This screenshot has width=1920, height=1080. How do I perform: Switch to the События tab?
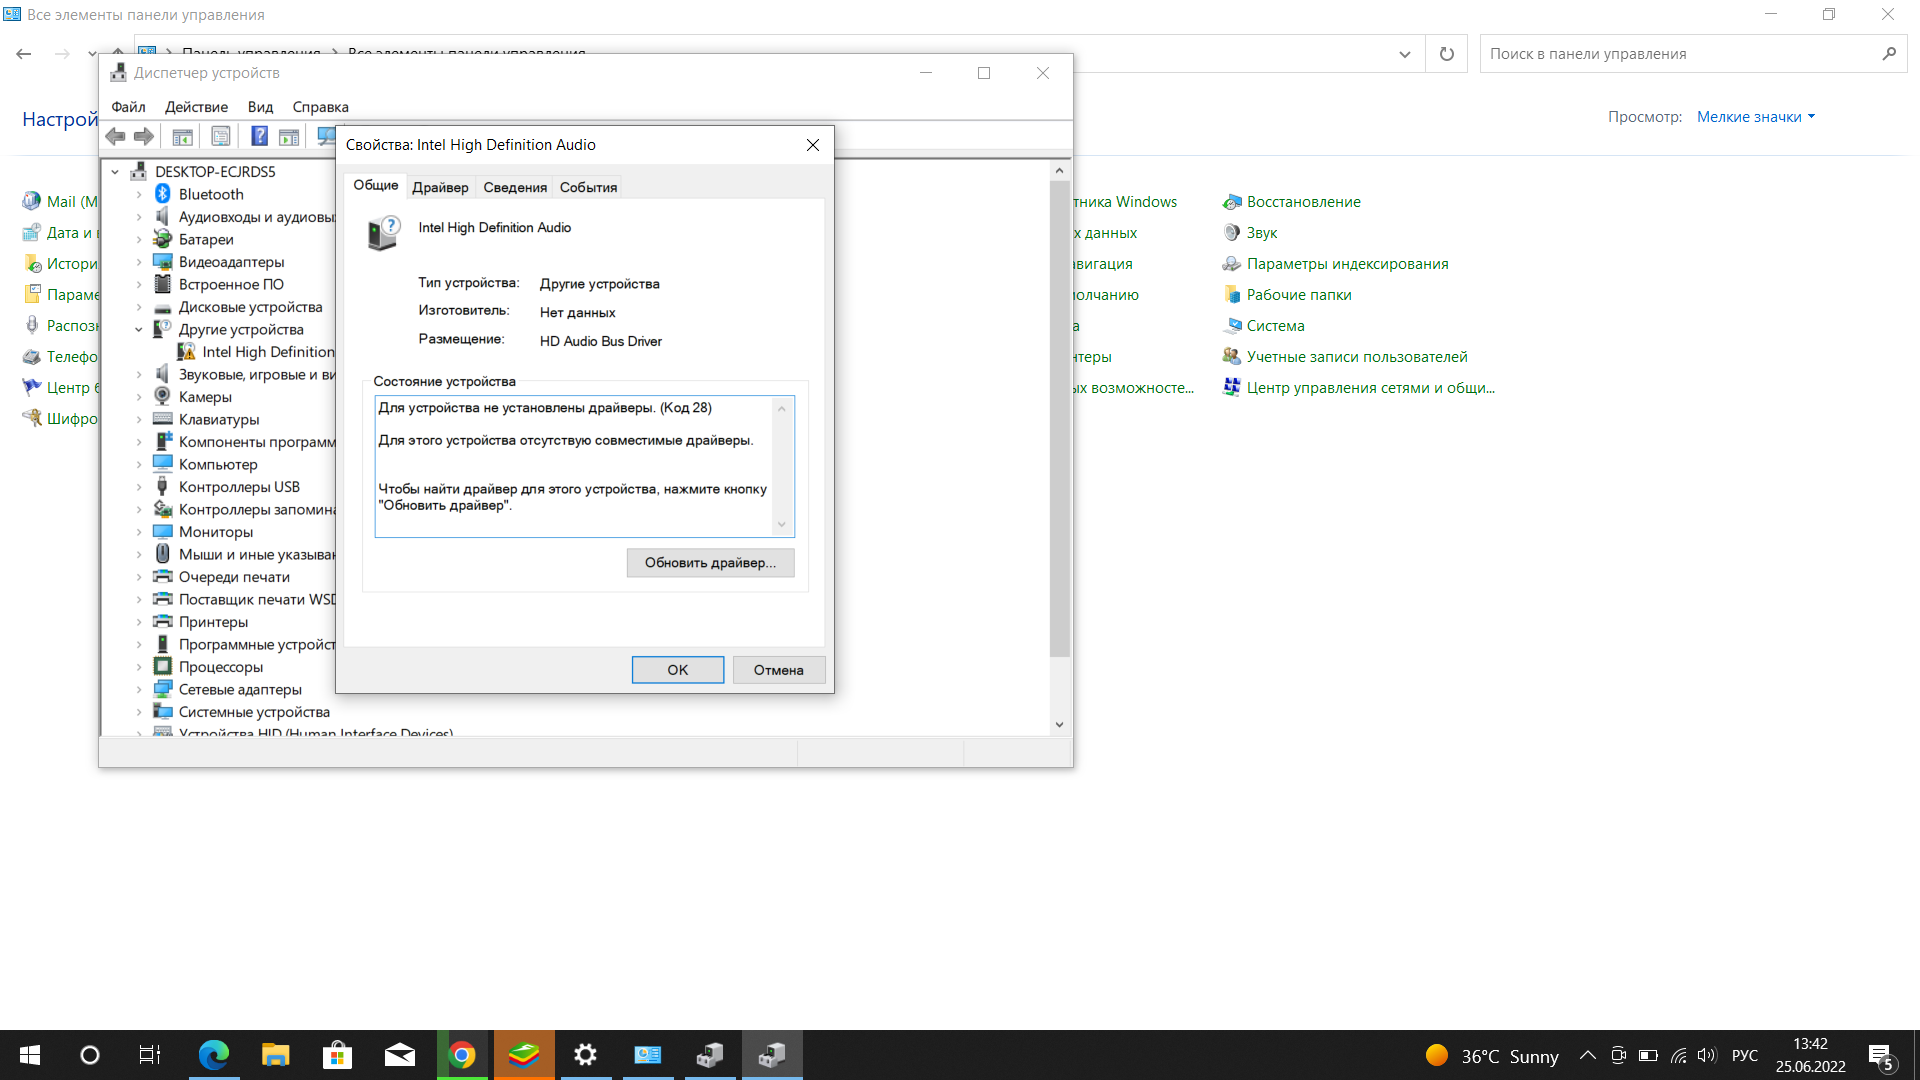pos(587,187)
